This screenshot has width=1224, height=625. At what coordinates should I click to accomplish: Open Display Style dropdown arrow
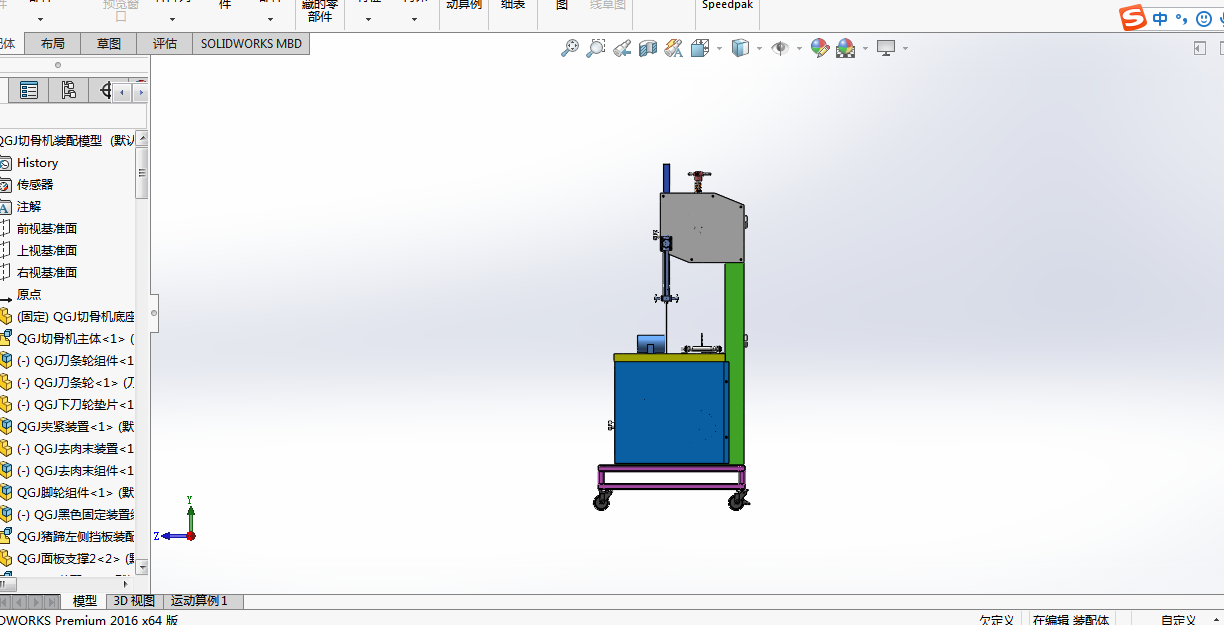(759, 48)
